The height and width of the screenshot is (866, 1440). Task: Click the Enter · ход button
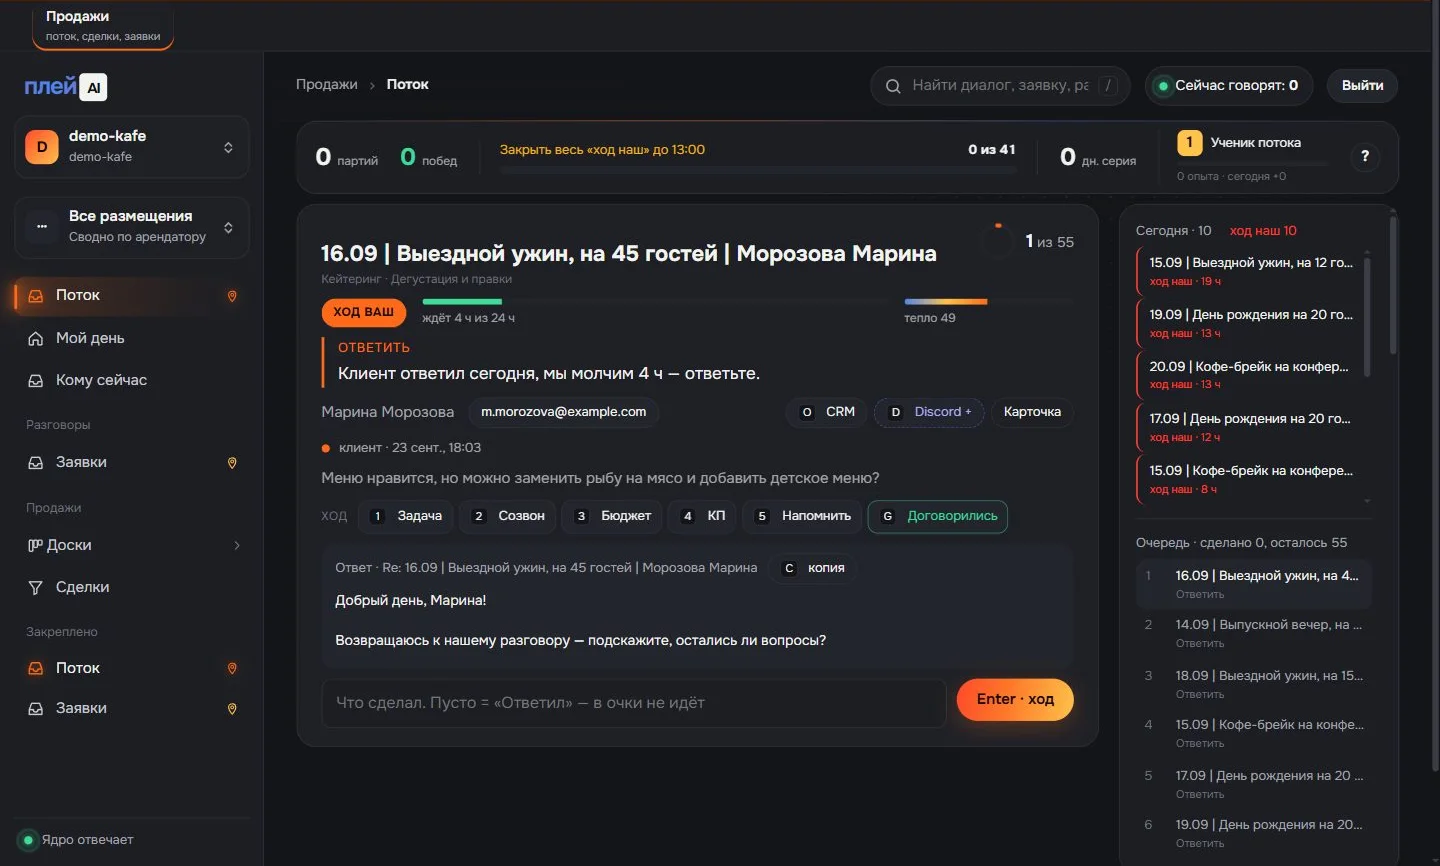(1015, 699)
